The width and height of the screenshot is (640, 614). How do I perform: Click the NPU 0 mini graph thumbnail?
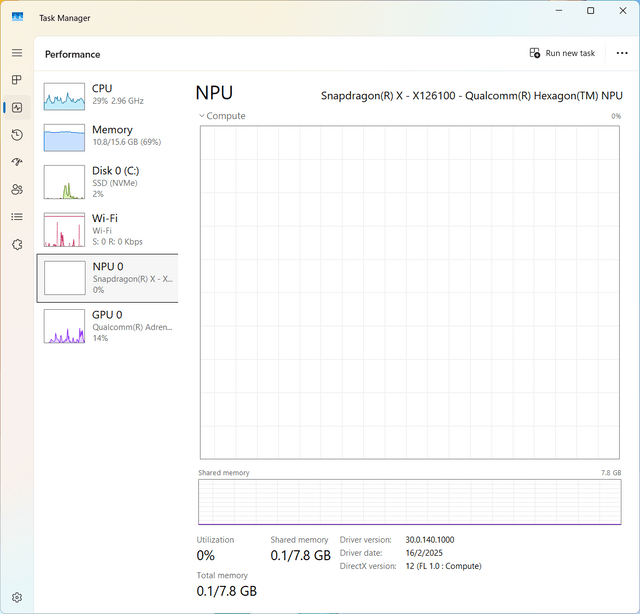pyautogui.click(x=64, y=278)
